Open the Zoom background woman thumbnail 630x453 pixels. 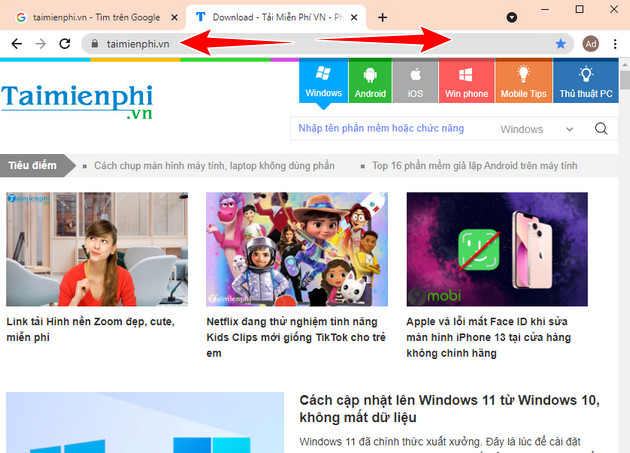click(97, 249)
